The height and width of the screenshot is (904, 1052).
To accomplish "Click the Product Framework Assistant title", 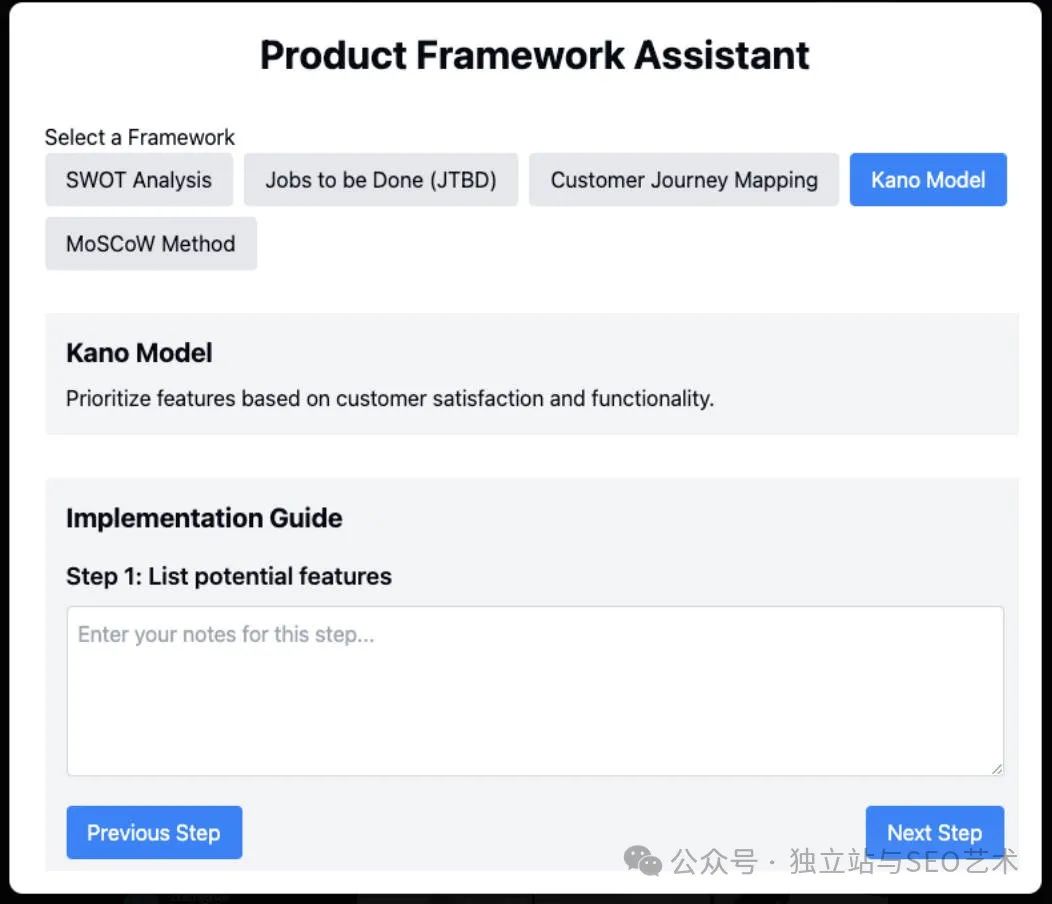I will click(535, 55).
